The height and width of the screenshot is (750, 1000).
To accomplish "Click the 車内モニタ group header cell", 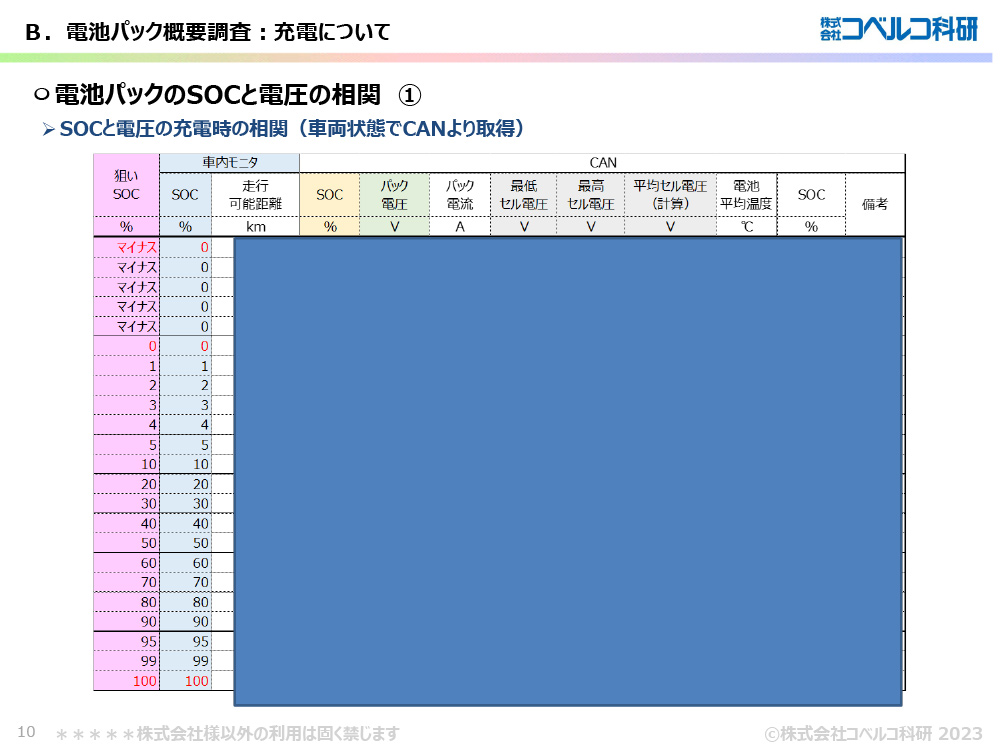I will point(229,163).
